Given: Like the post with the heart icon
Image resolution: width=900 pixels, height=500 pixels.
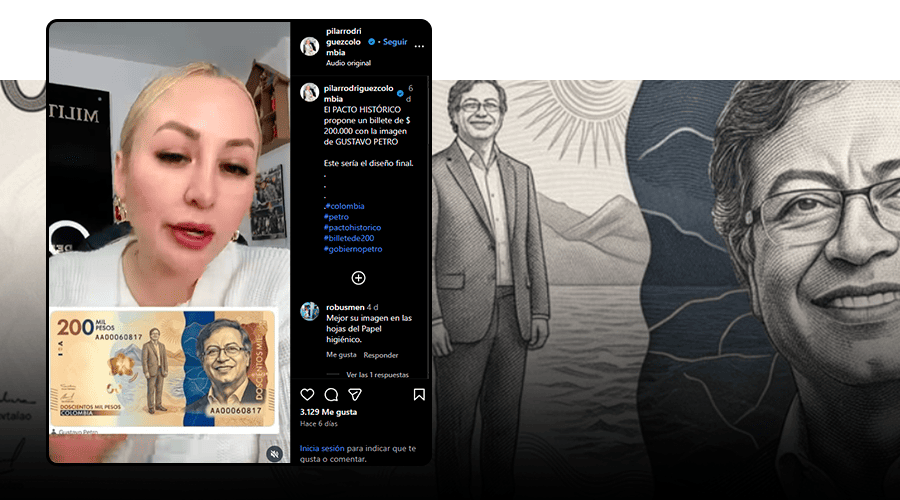Looking at the screenshot, I should [x=307, y=395].
